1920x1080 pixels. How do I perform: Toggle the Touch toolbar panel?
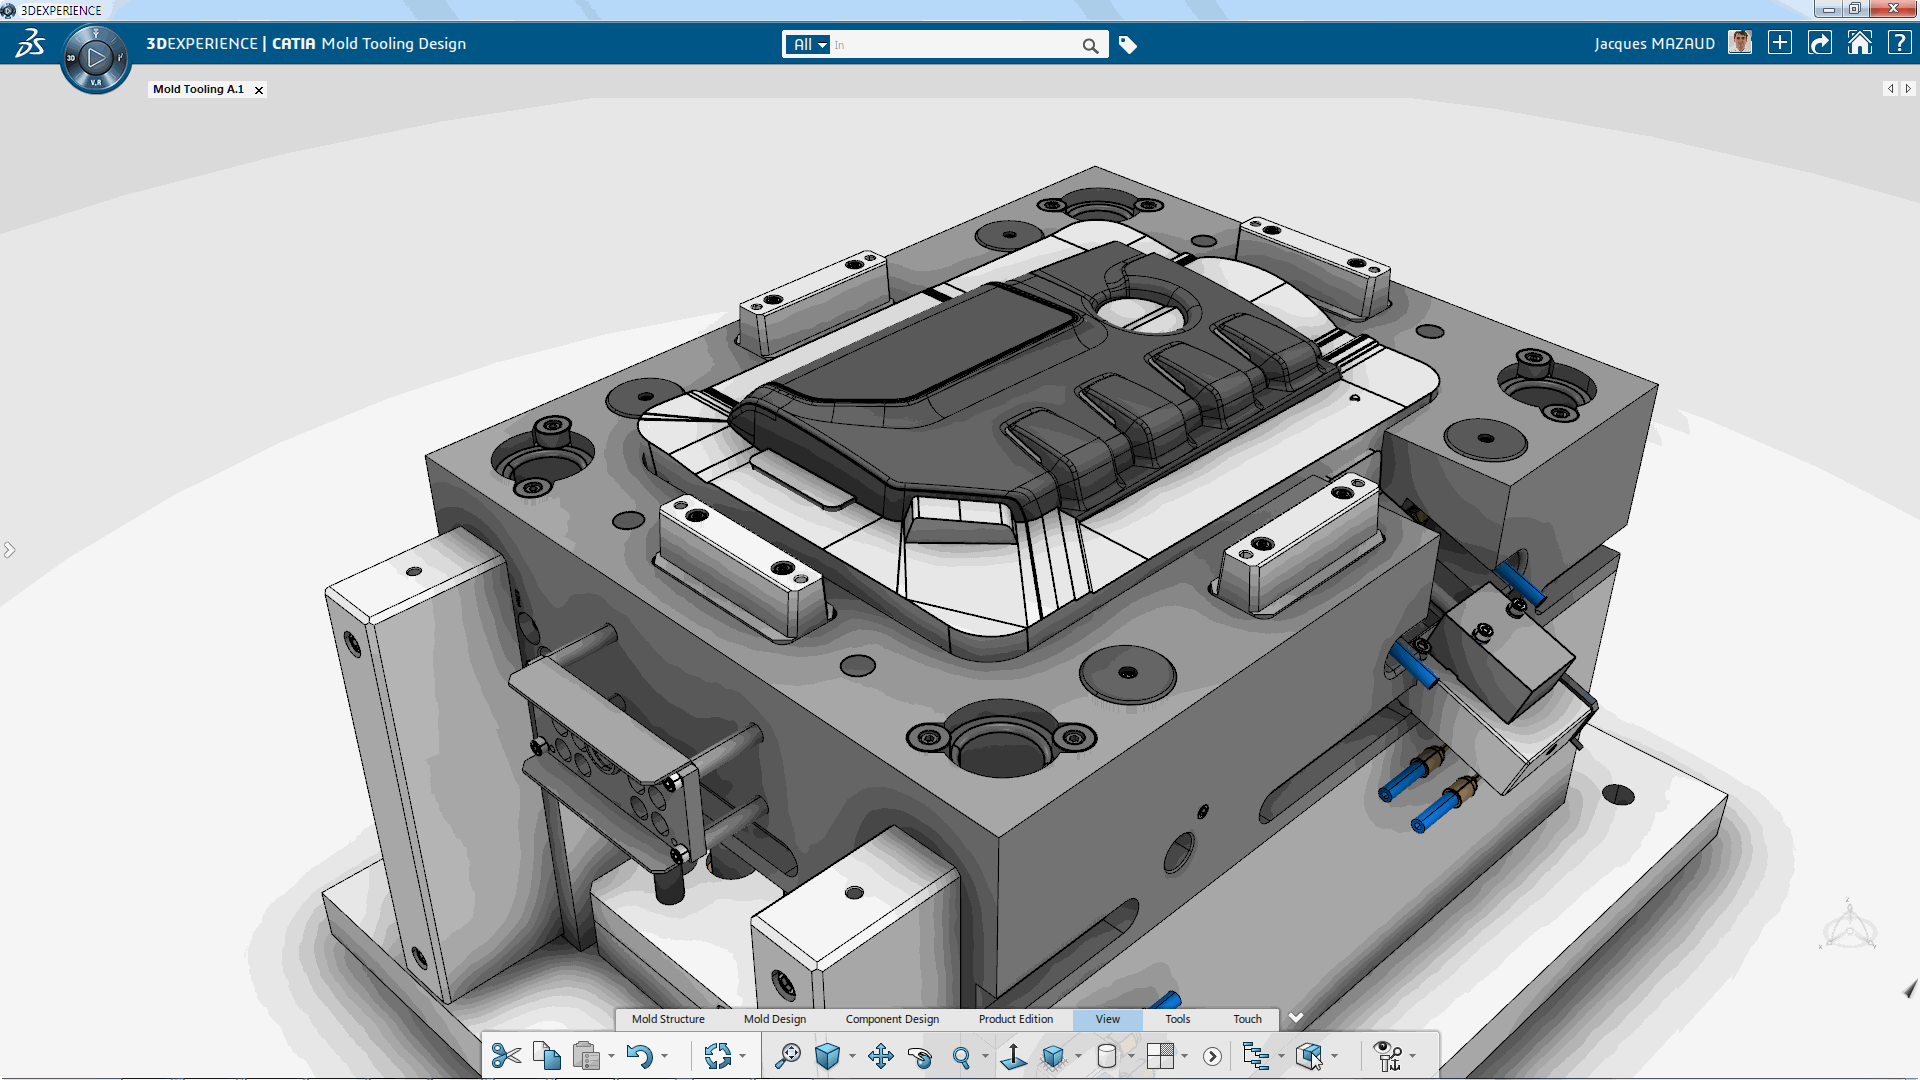1244,1018
